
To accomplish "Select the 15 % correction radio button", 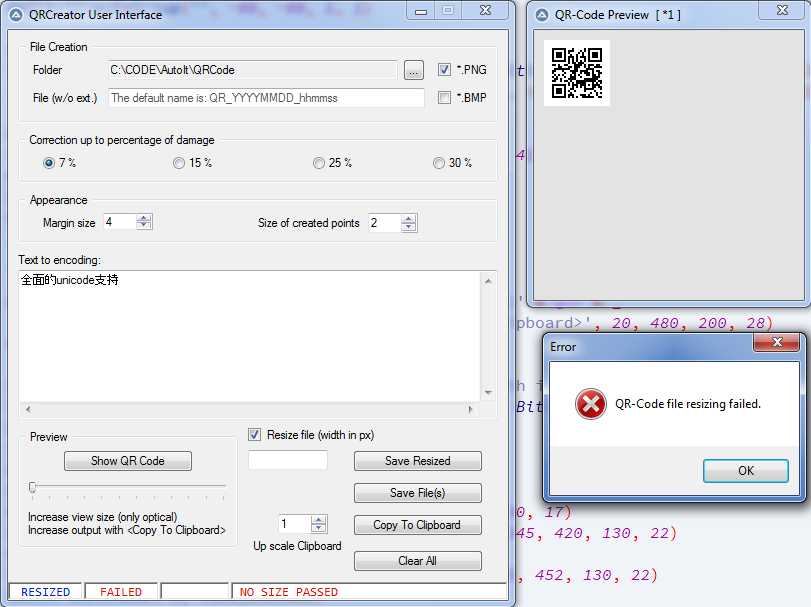I will pyautogui.click(x=179, y=163).
